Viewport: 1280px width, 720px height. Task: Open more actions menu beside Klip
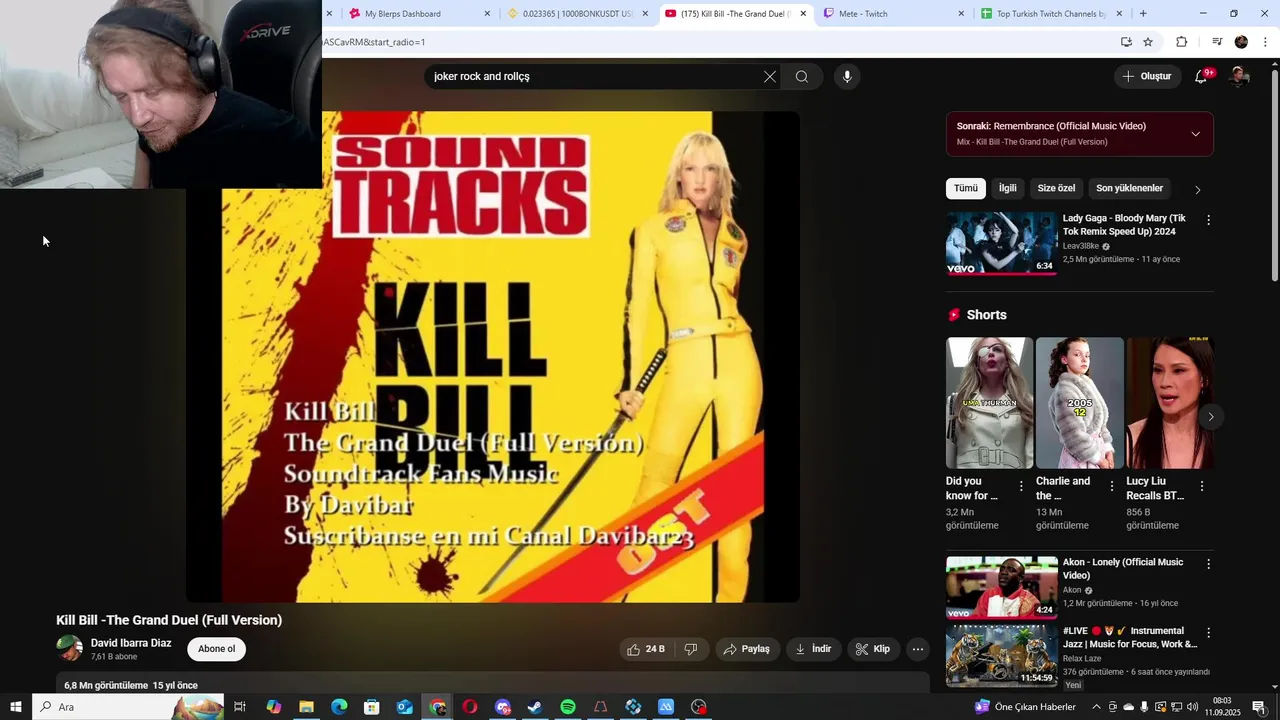coord(917,649)
